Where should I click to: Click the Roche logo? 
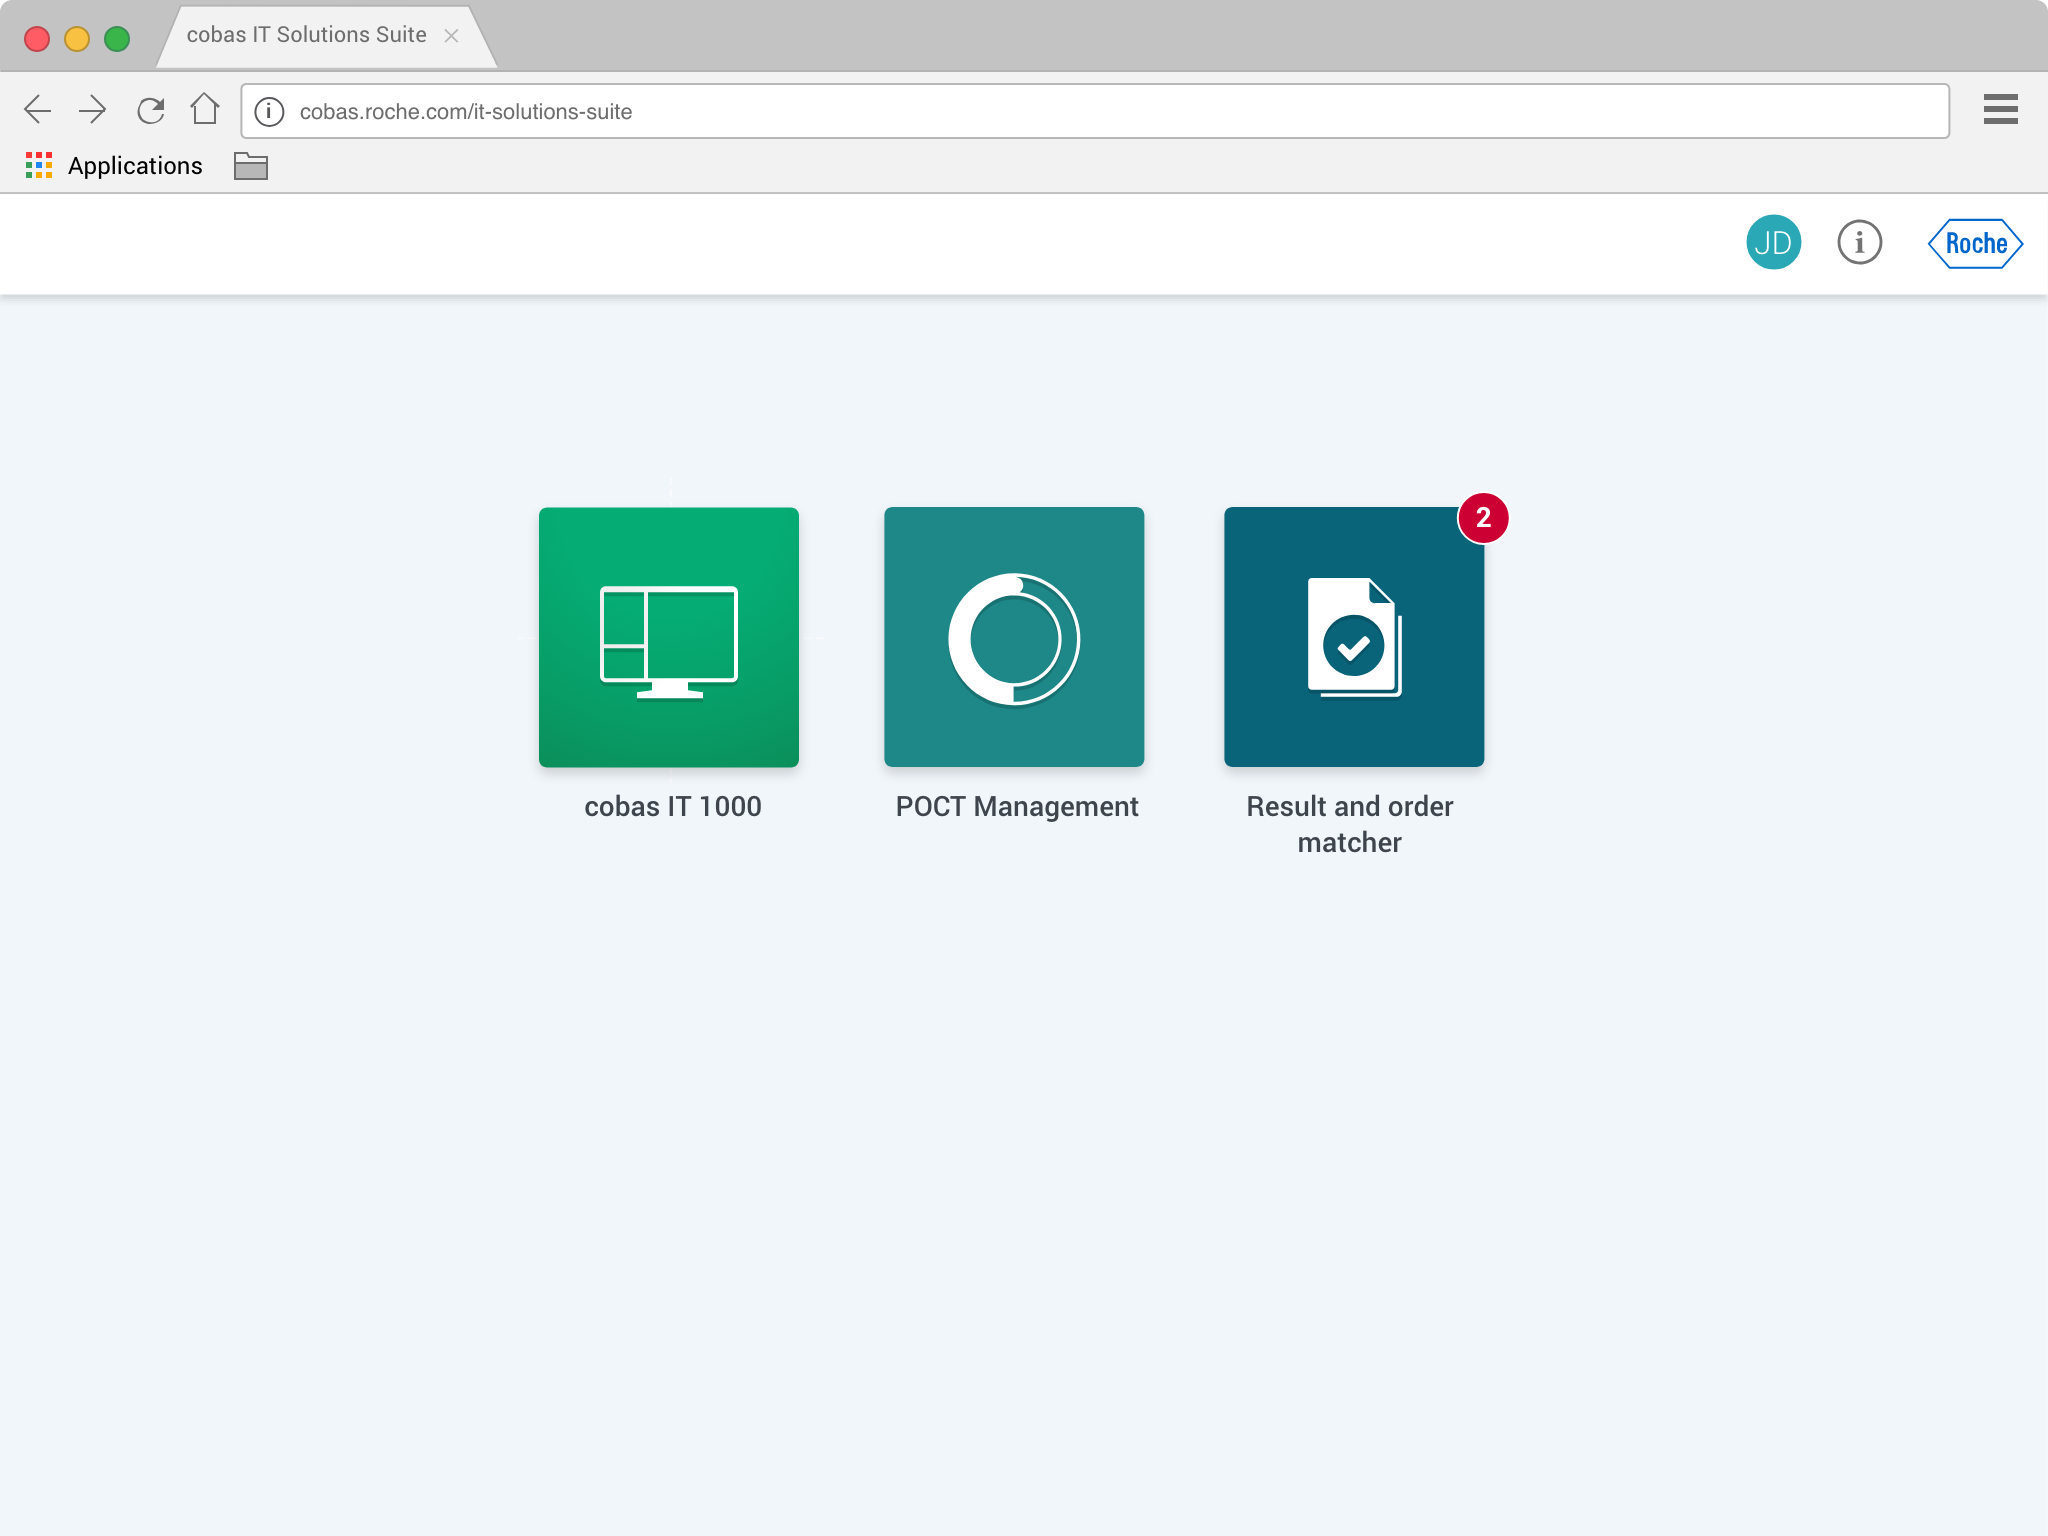(x=1975, y=244)
